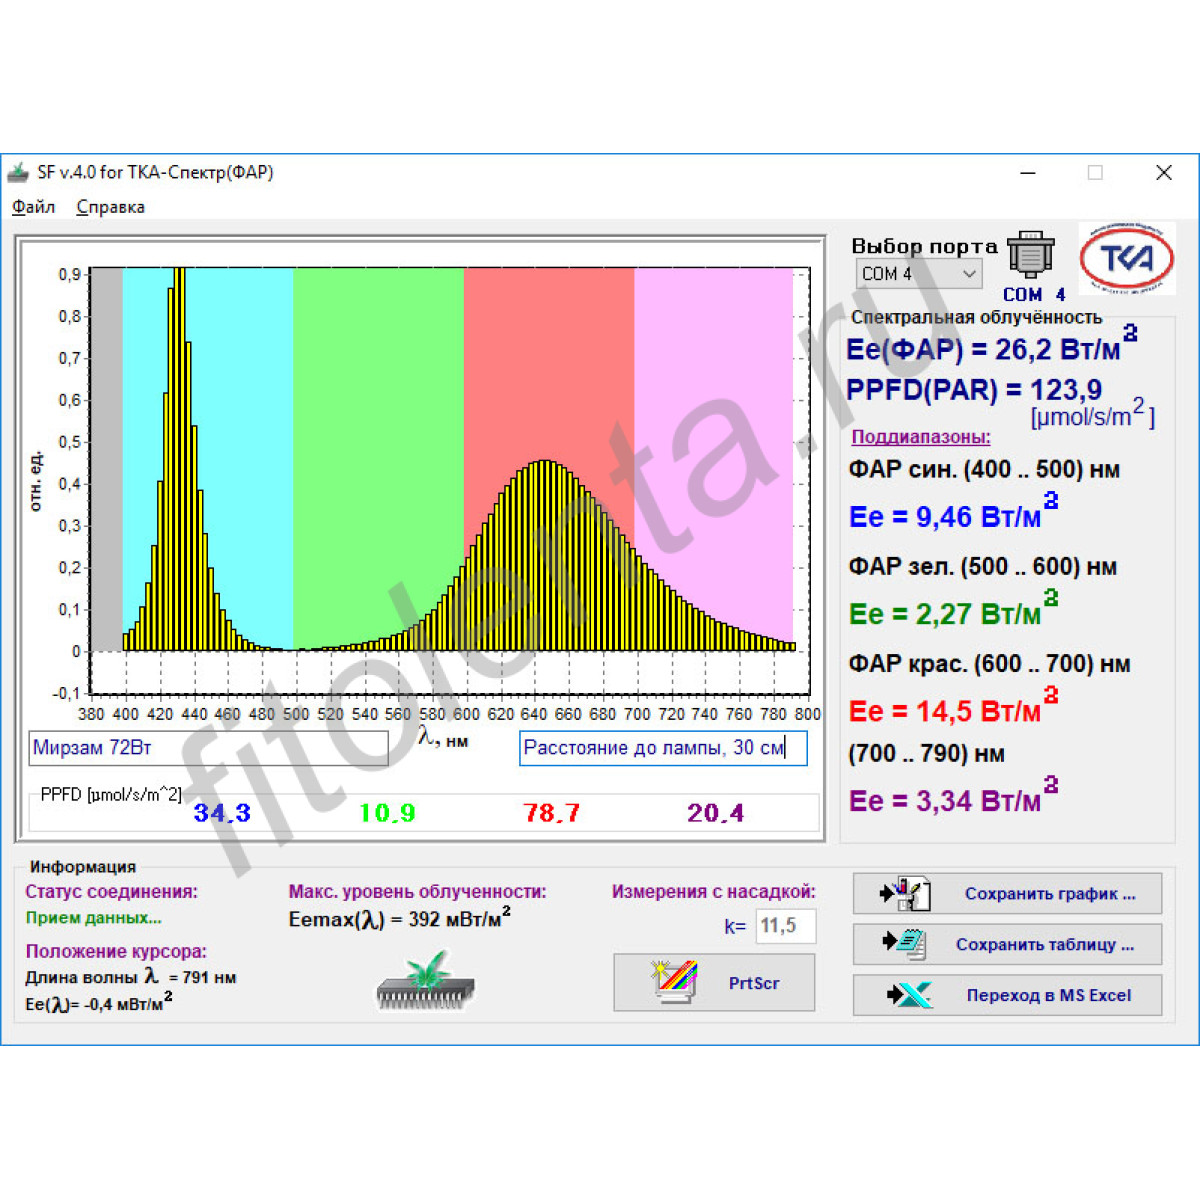This screenshot has height=1200, width=1200.
Task: Open the Файл menu
Action: (x=33, y=207)
